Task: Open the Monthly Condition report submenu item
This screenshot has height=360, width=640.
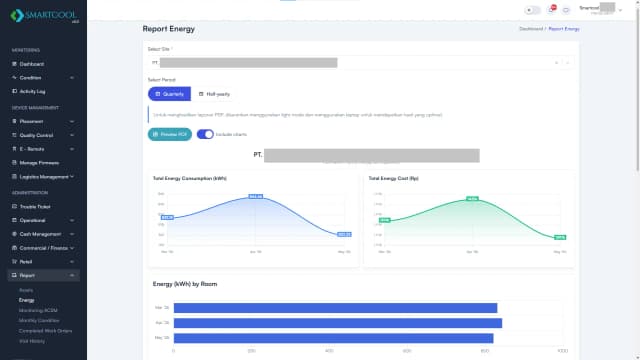Action: 39,320
